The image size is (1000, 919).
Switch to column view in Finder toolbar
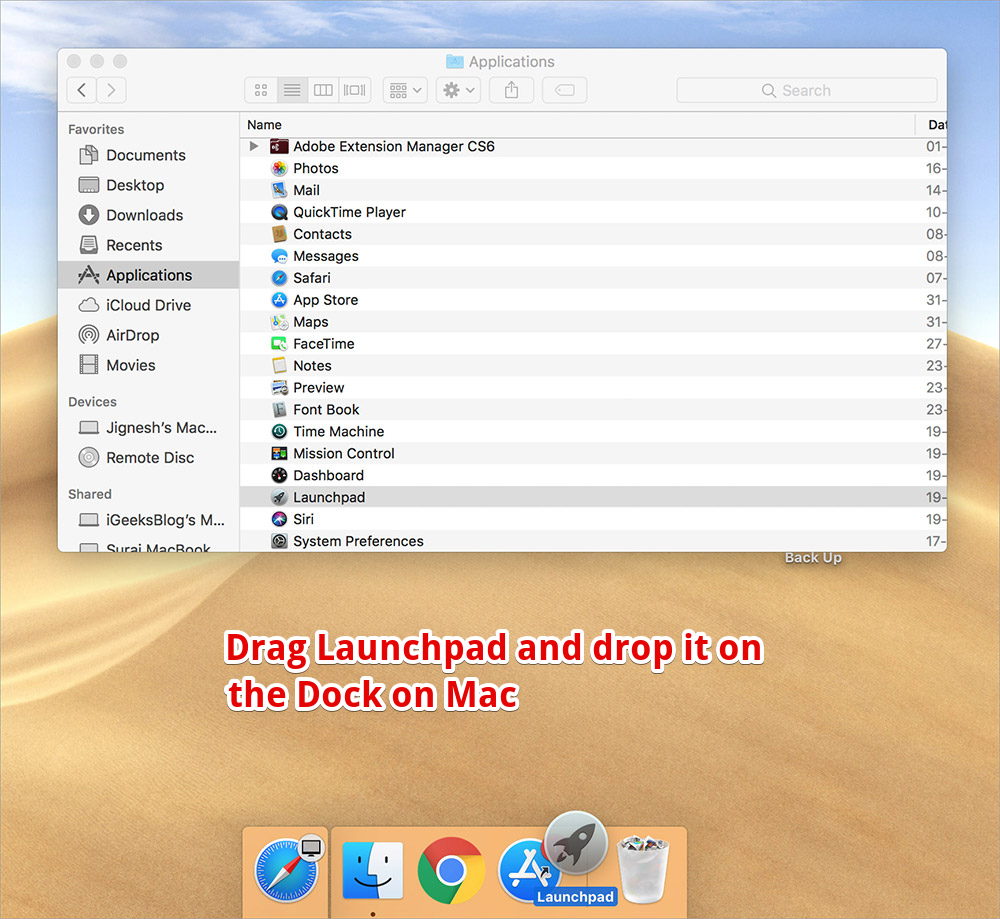323,90
